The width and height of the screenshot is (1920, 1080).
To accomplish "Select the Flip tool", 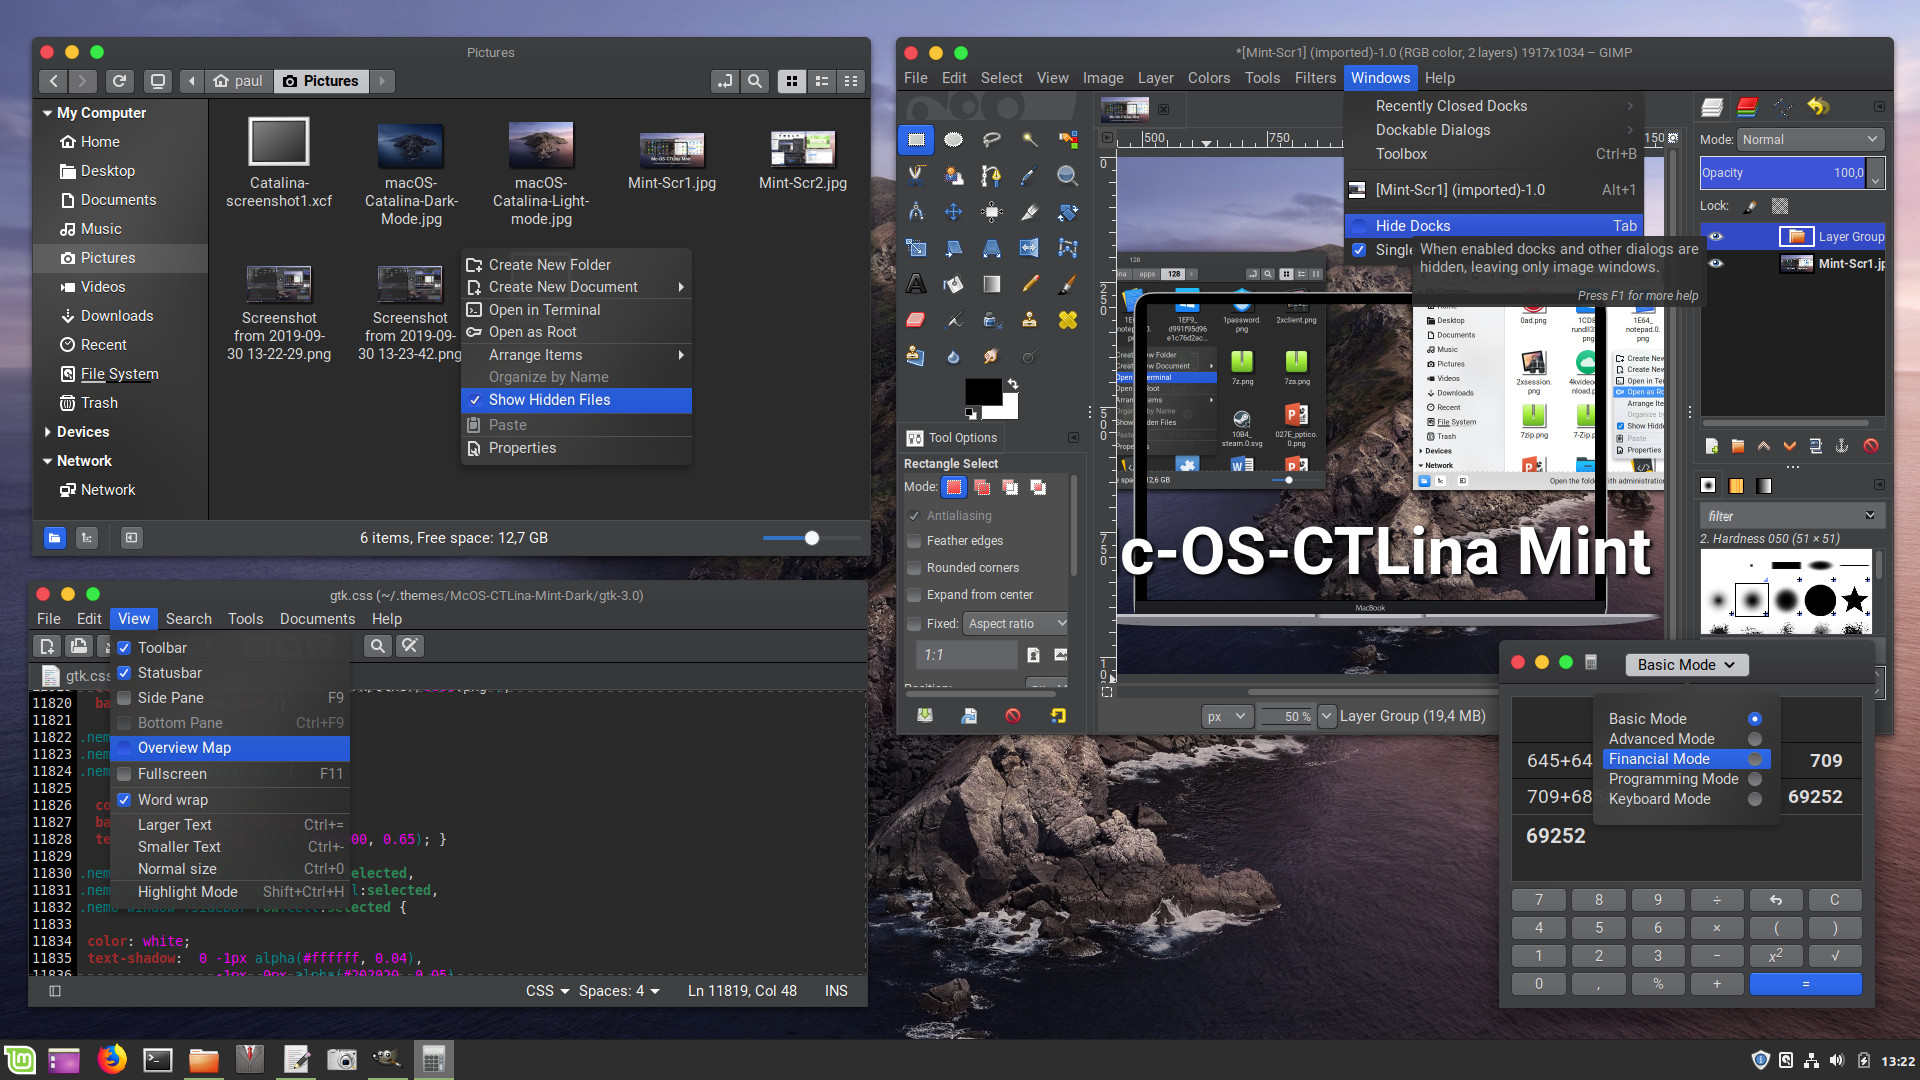I will click(1029, 248).
